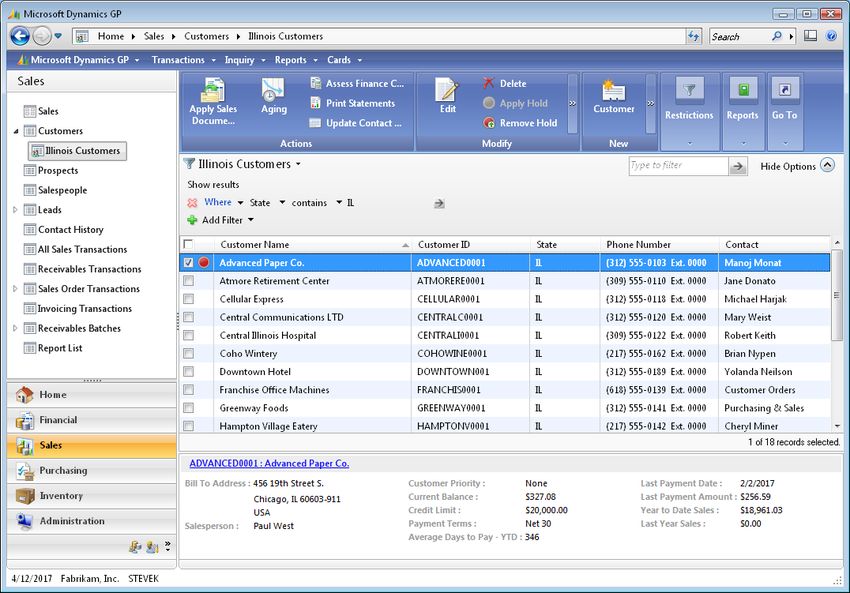The width and height of the screenshot is (850, 593).
Task: Click the customer list vertical scrollbar down arrow
Action: [x=837, y=426]
